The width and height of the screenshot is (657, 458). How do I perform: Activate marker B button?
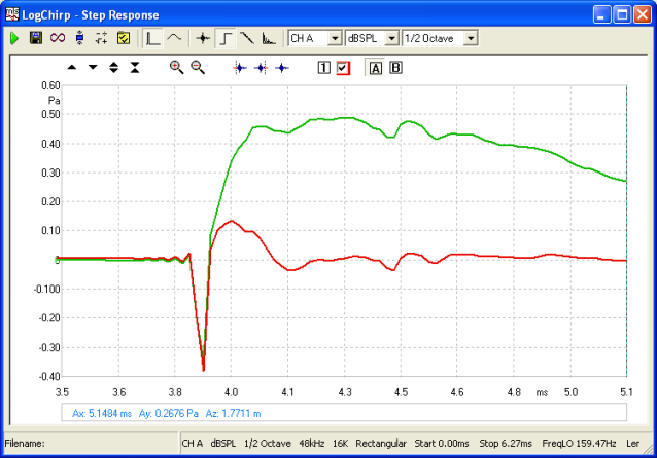(x=396, y=67)
